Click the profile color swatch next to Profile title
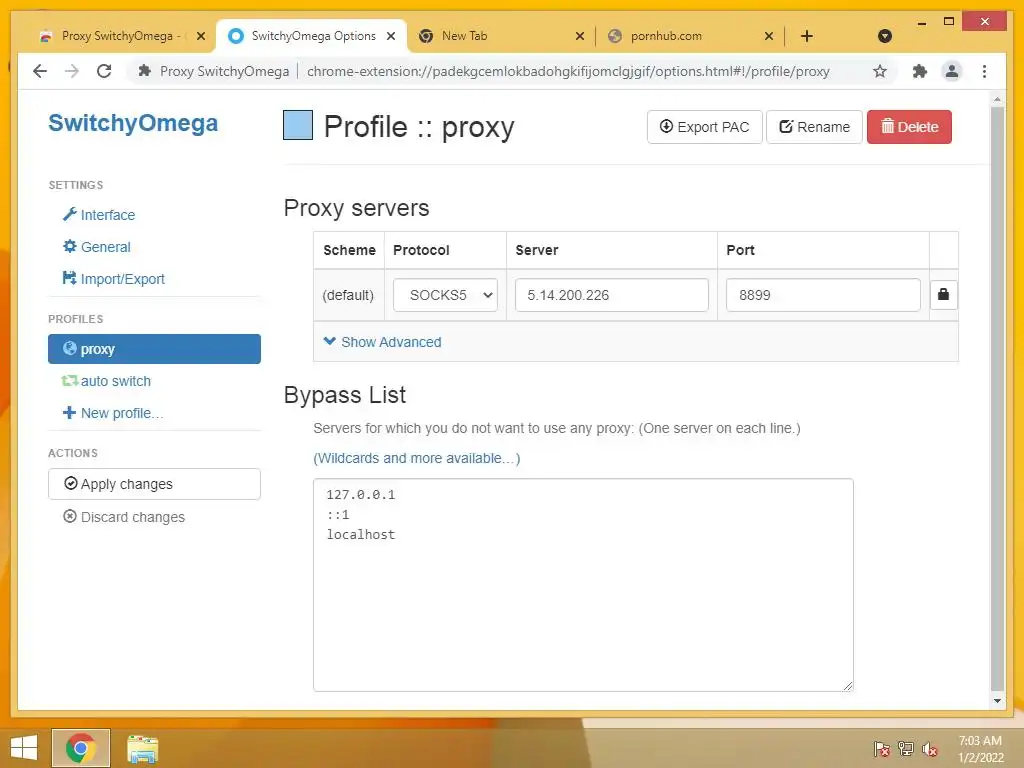The image size is (1024, 768). tap(298, 125)
